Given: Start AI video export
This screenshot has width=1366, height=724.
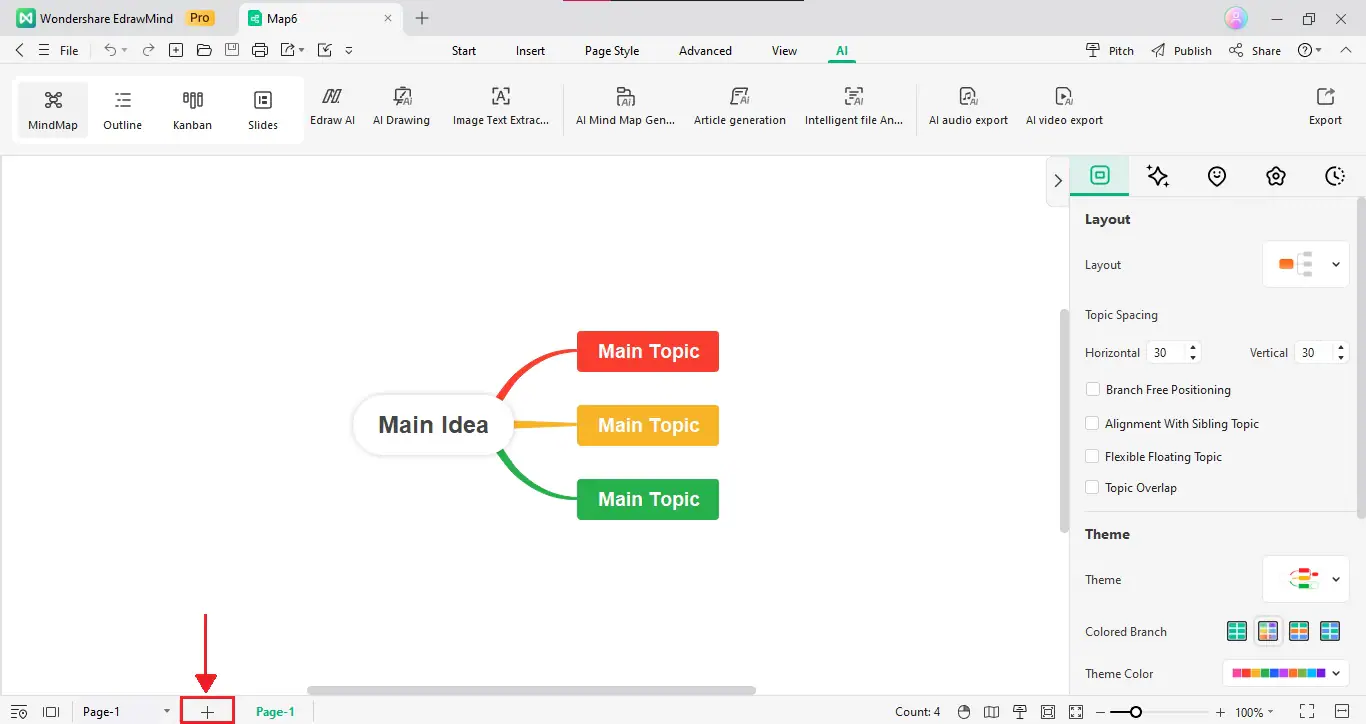Looking at the screenshot, I should pos(1064,106).
